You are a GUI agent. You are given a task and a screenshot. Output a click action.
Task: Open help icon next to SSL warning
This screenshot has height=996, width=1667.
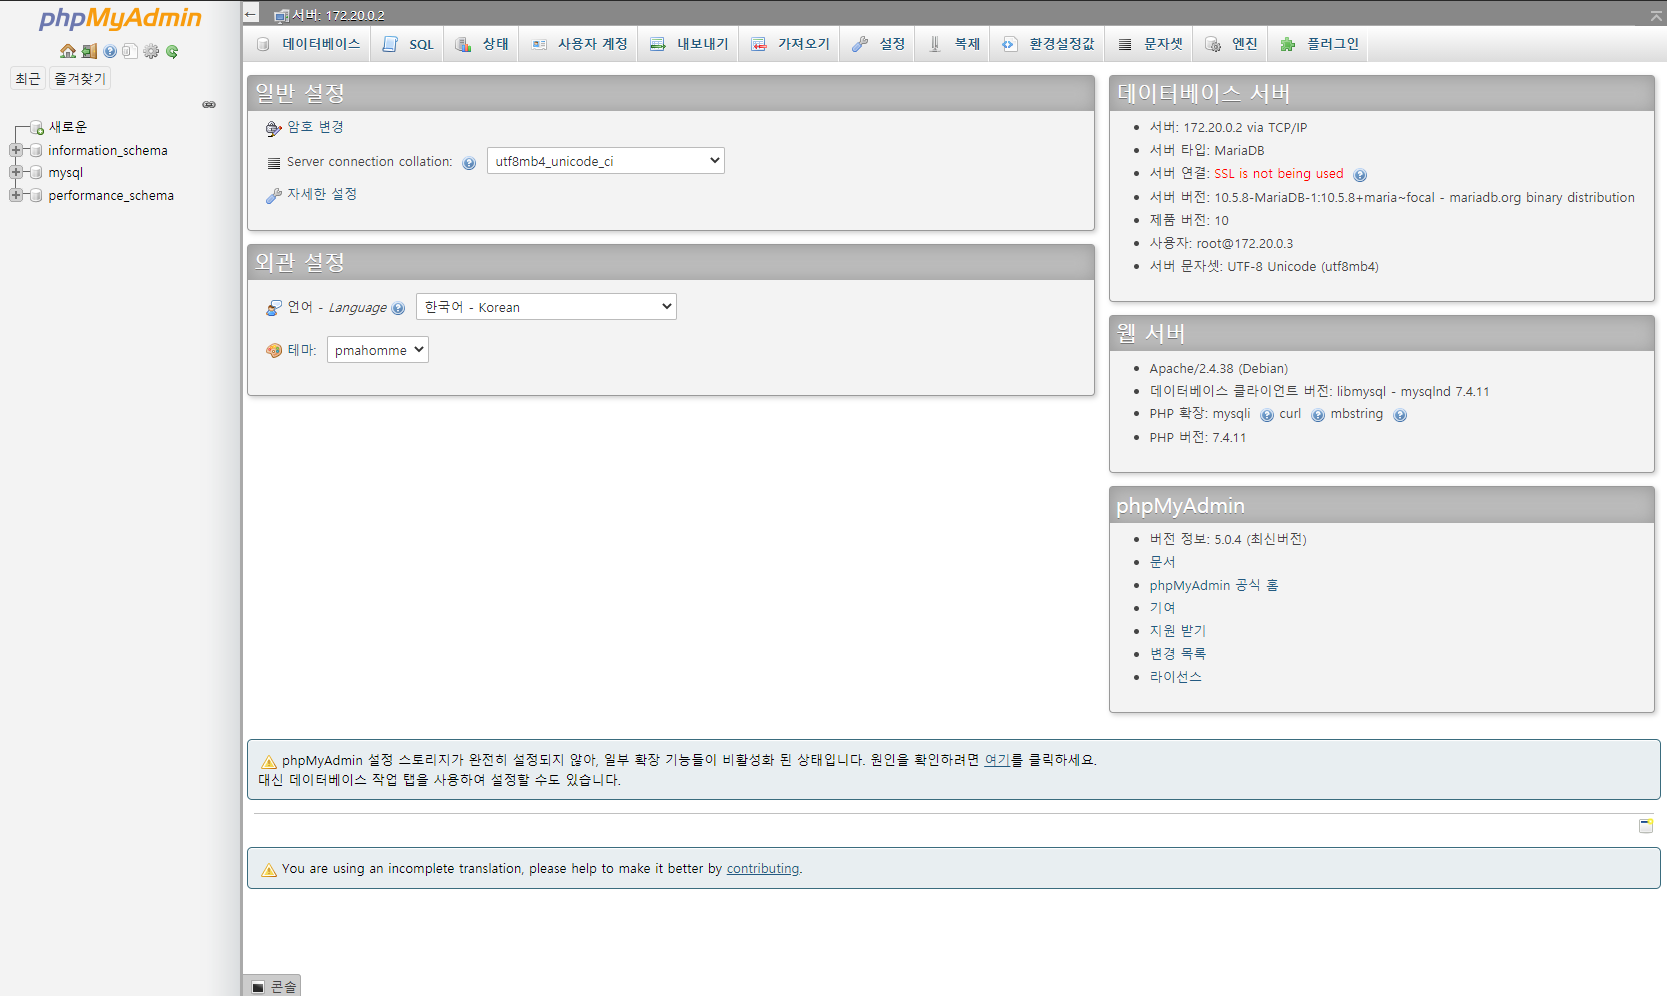coord(1360,174)
